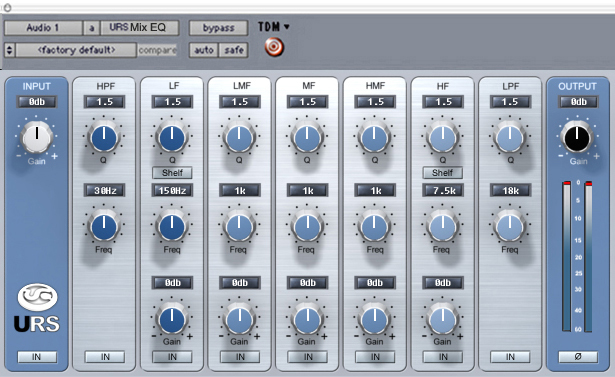Toggle the output phase invert button
The width and height of the screenshot is (615, 377).
(x=578, y=357)
